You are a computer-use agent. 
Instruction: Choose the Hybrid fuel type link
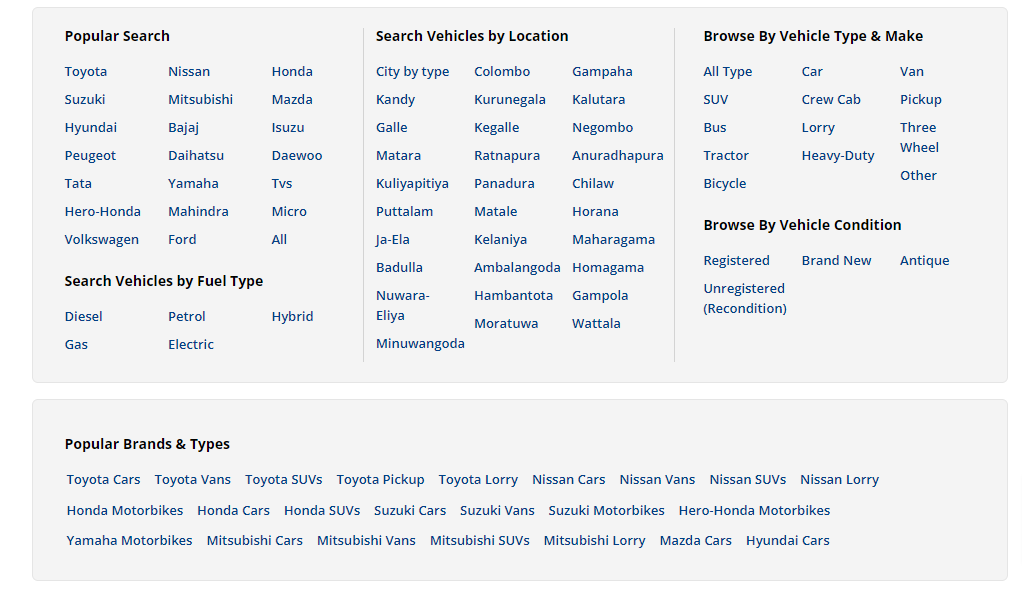(x=292, y=317)
